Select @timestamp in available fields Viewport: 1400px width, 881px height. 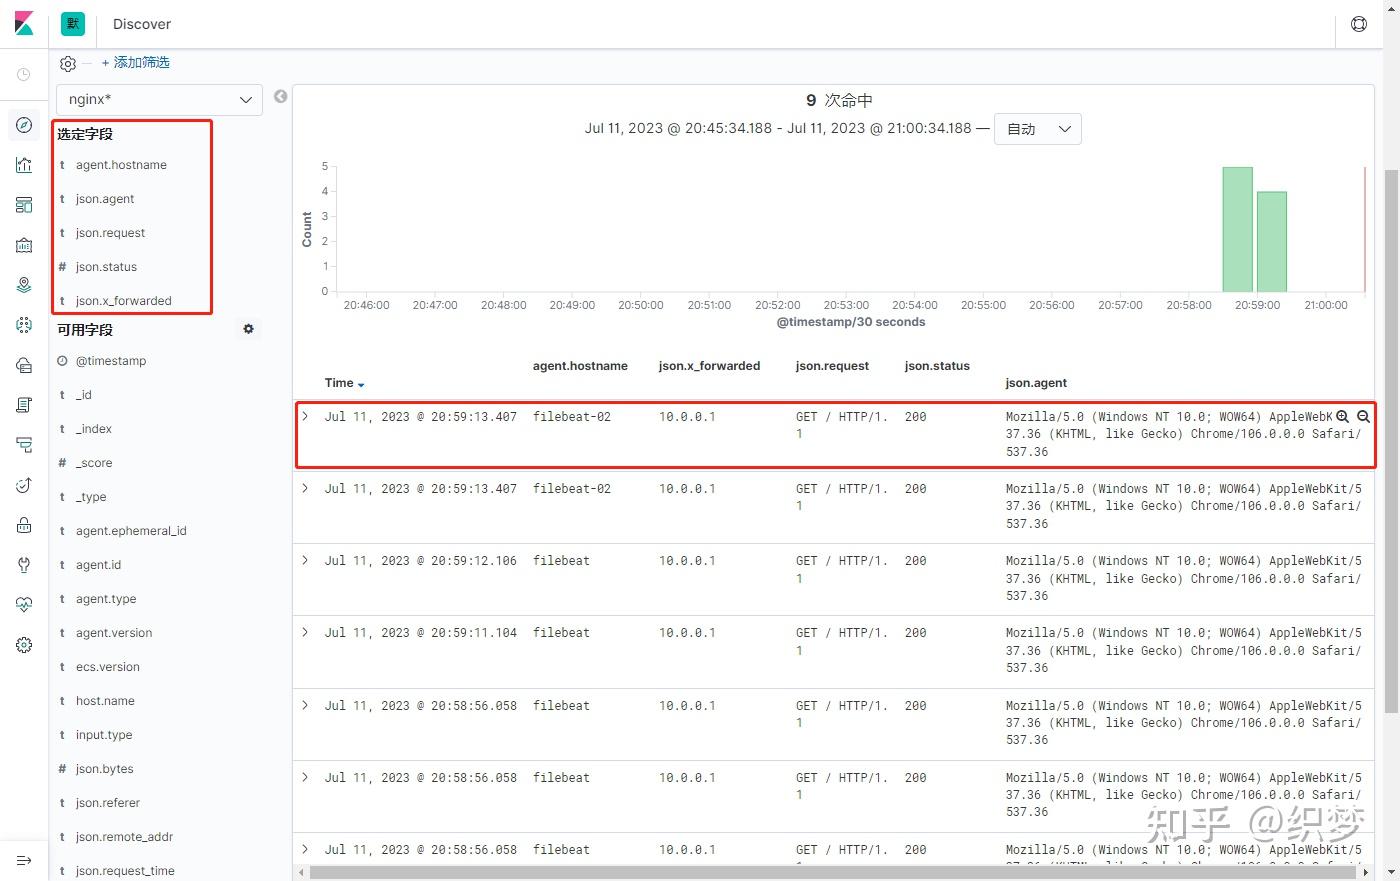[x=110, y=361]
